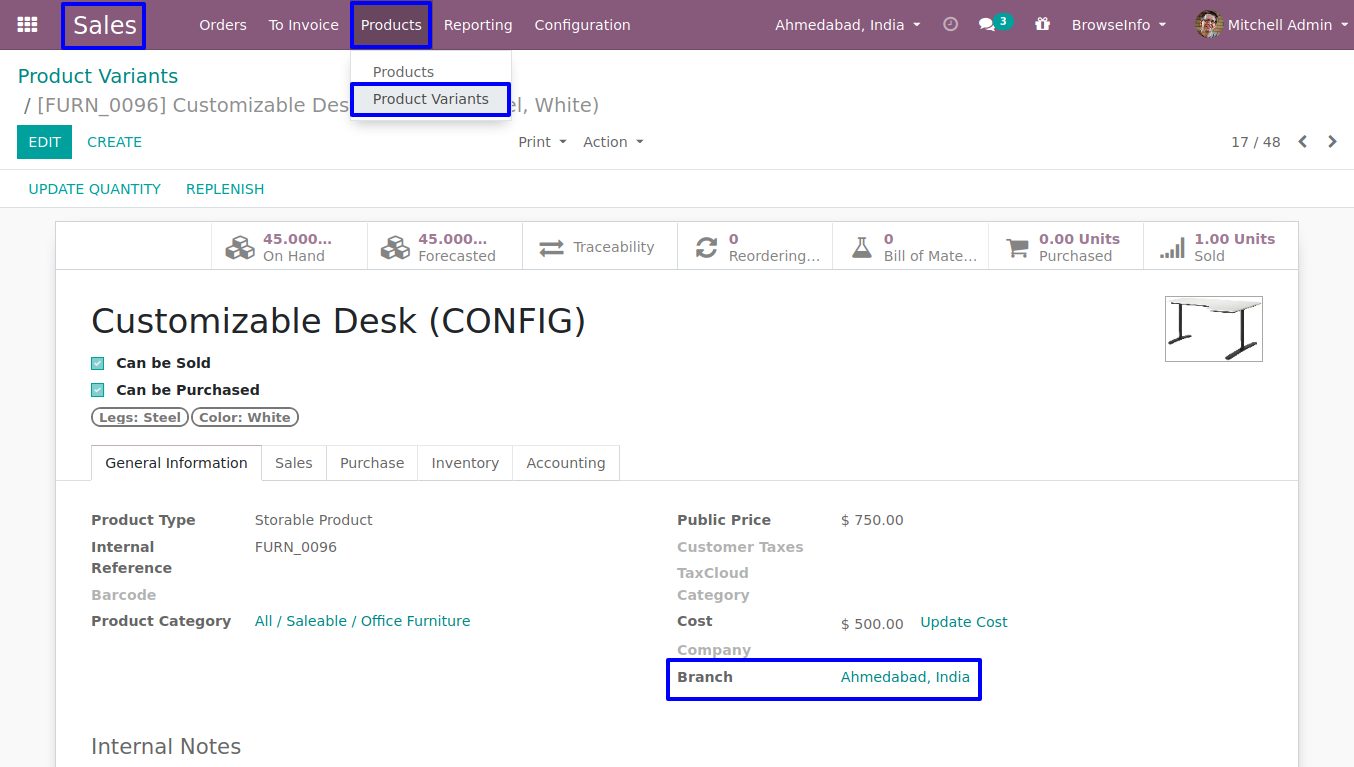Screen dimensions: 1354x767
Task: Open Bill of Materials flask icon
Action: tap(862, 247)
